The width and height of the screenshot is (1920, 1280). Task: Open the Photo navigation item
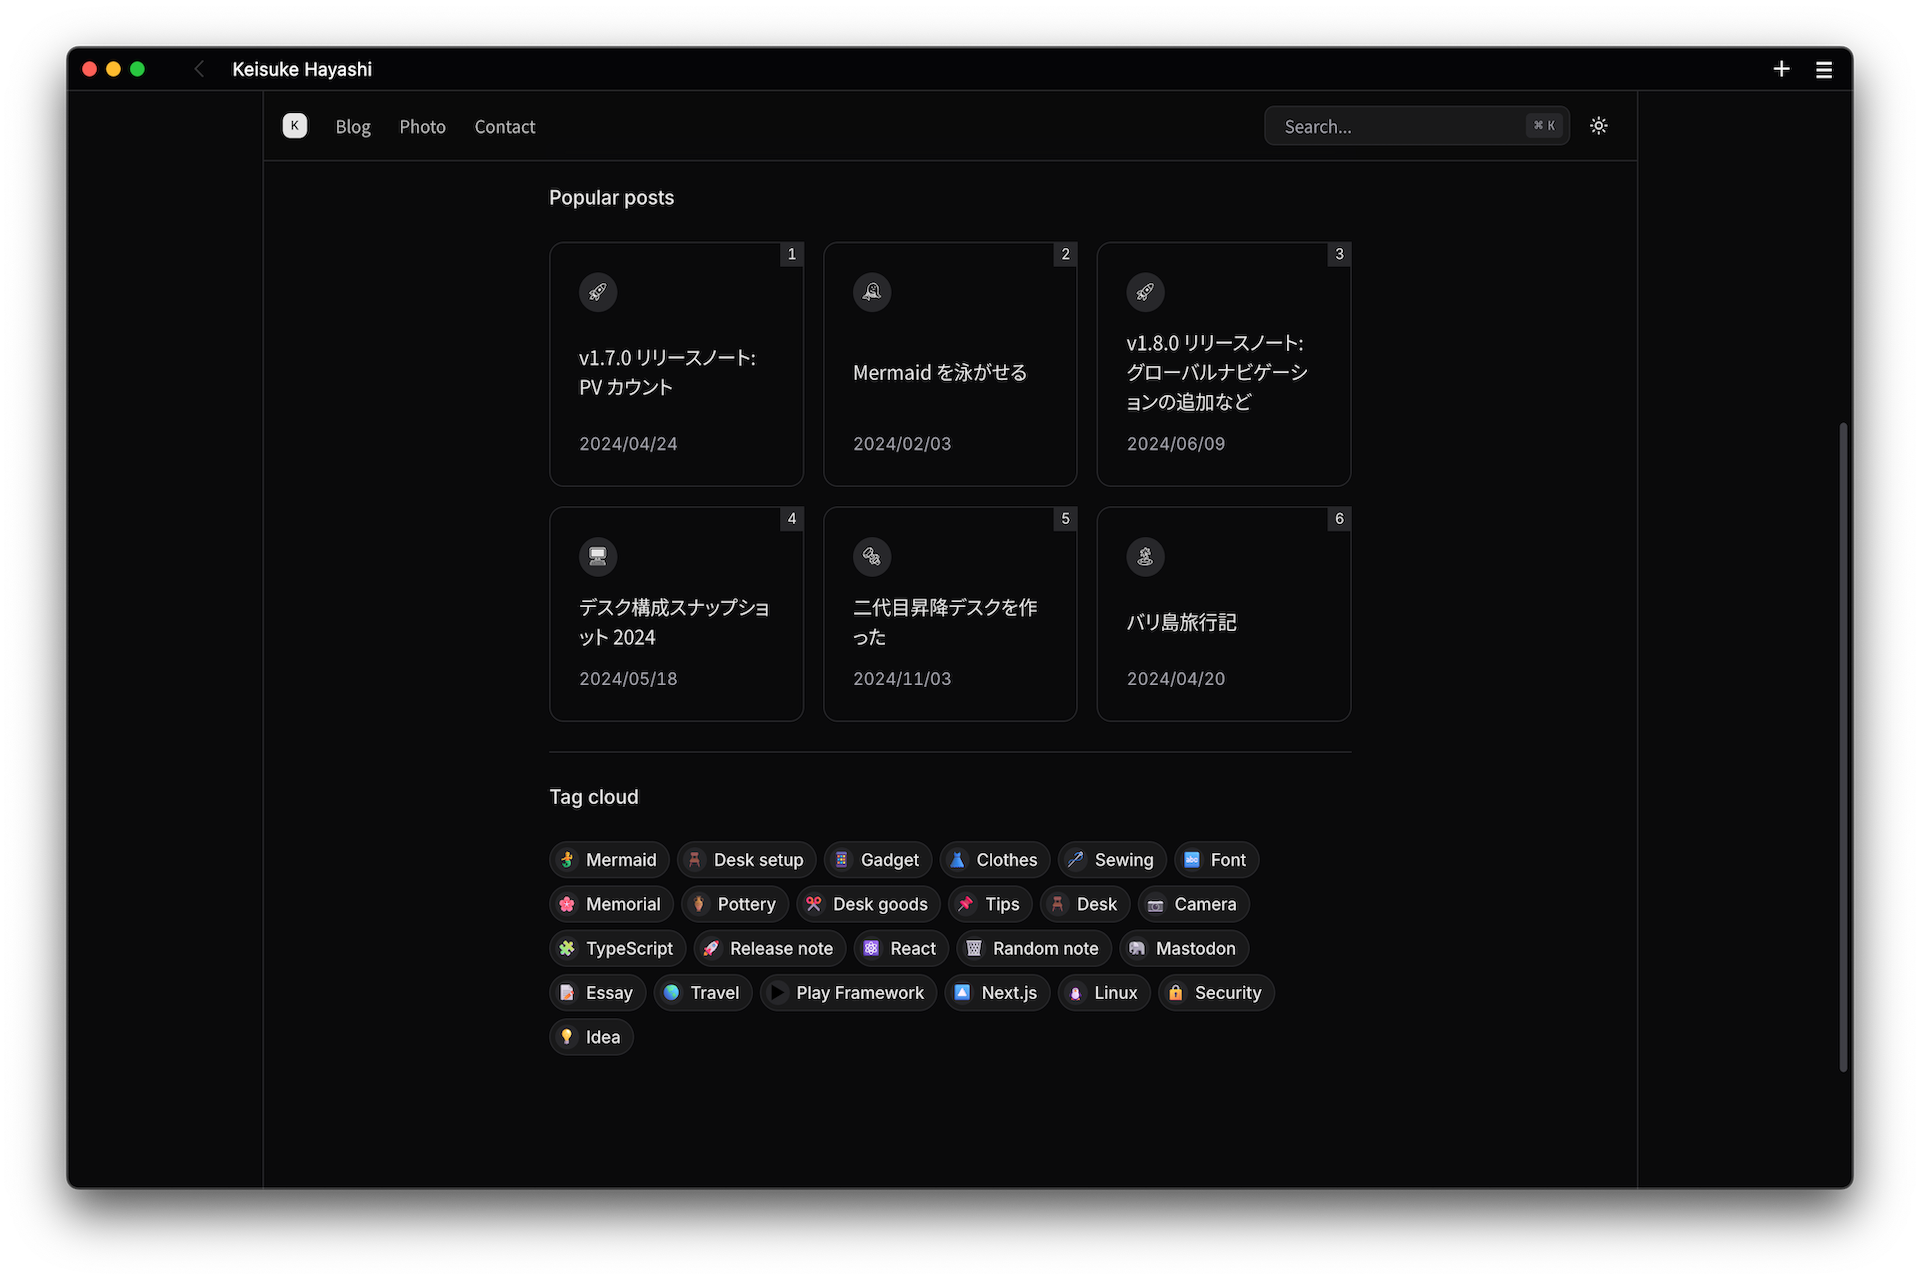tap(422, 127)
